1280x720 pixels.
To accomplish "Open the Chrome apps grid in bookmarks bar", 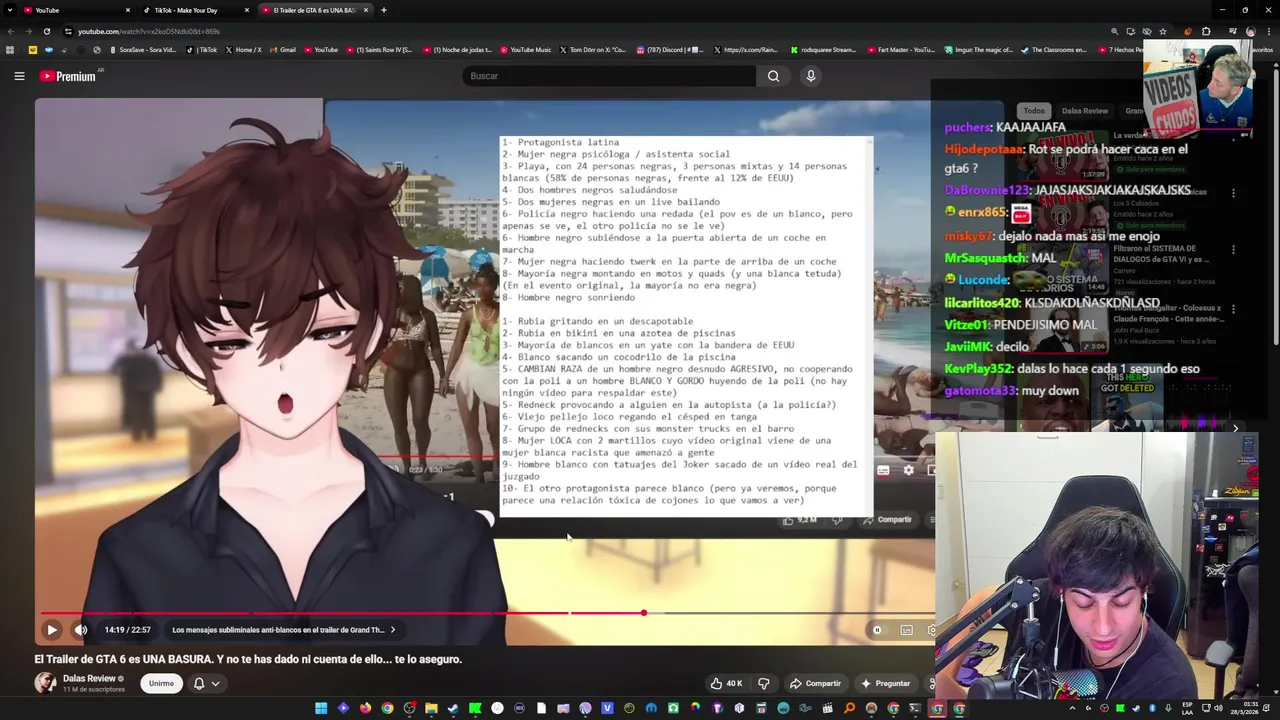I will click(10, 49).
